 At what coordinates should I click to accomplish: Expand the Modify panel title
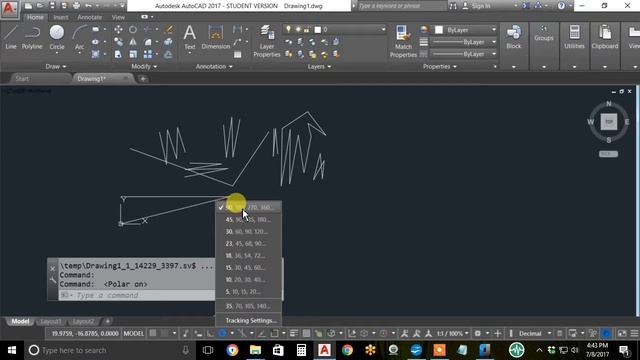click(144, 67)
